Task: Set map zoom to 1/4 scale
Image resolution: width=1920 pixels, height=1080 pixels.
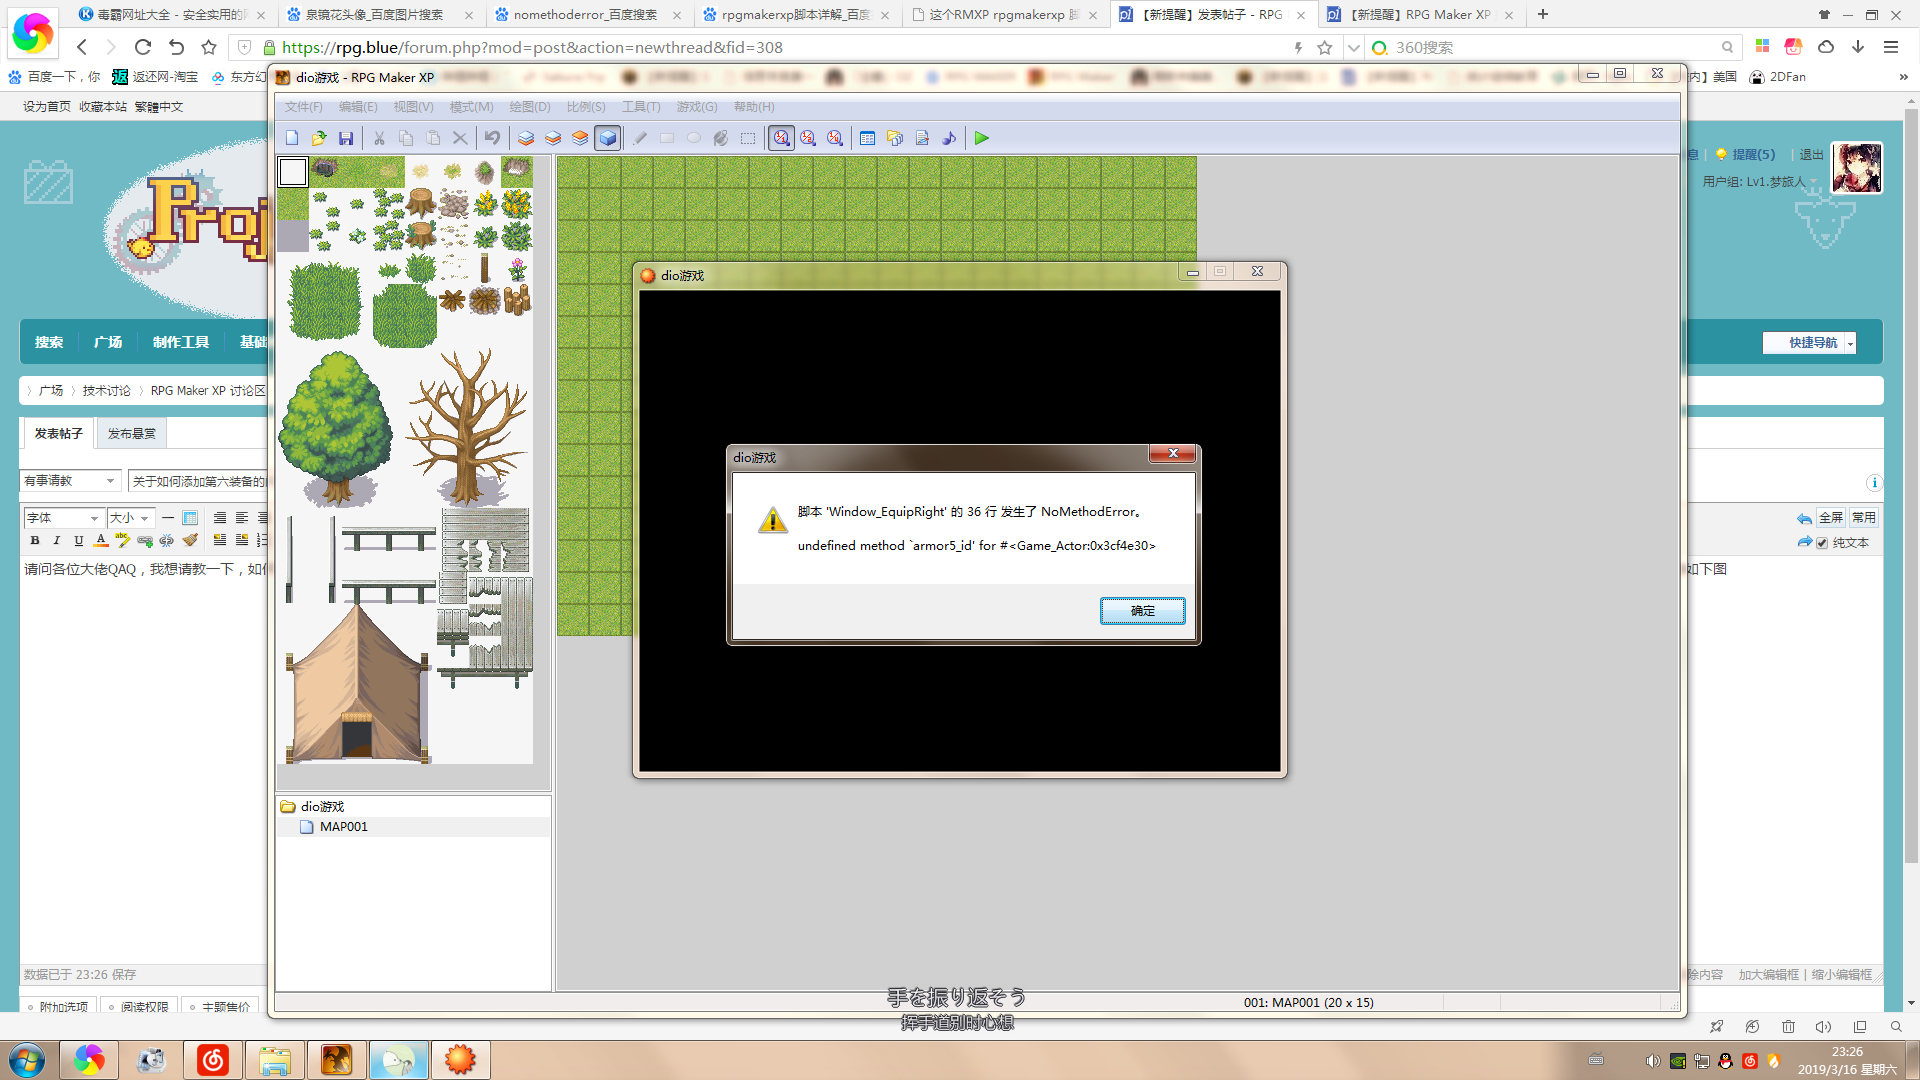Action: (x=835, y=138)
